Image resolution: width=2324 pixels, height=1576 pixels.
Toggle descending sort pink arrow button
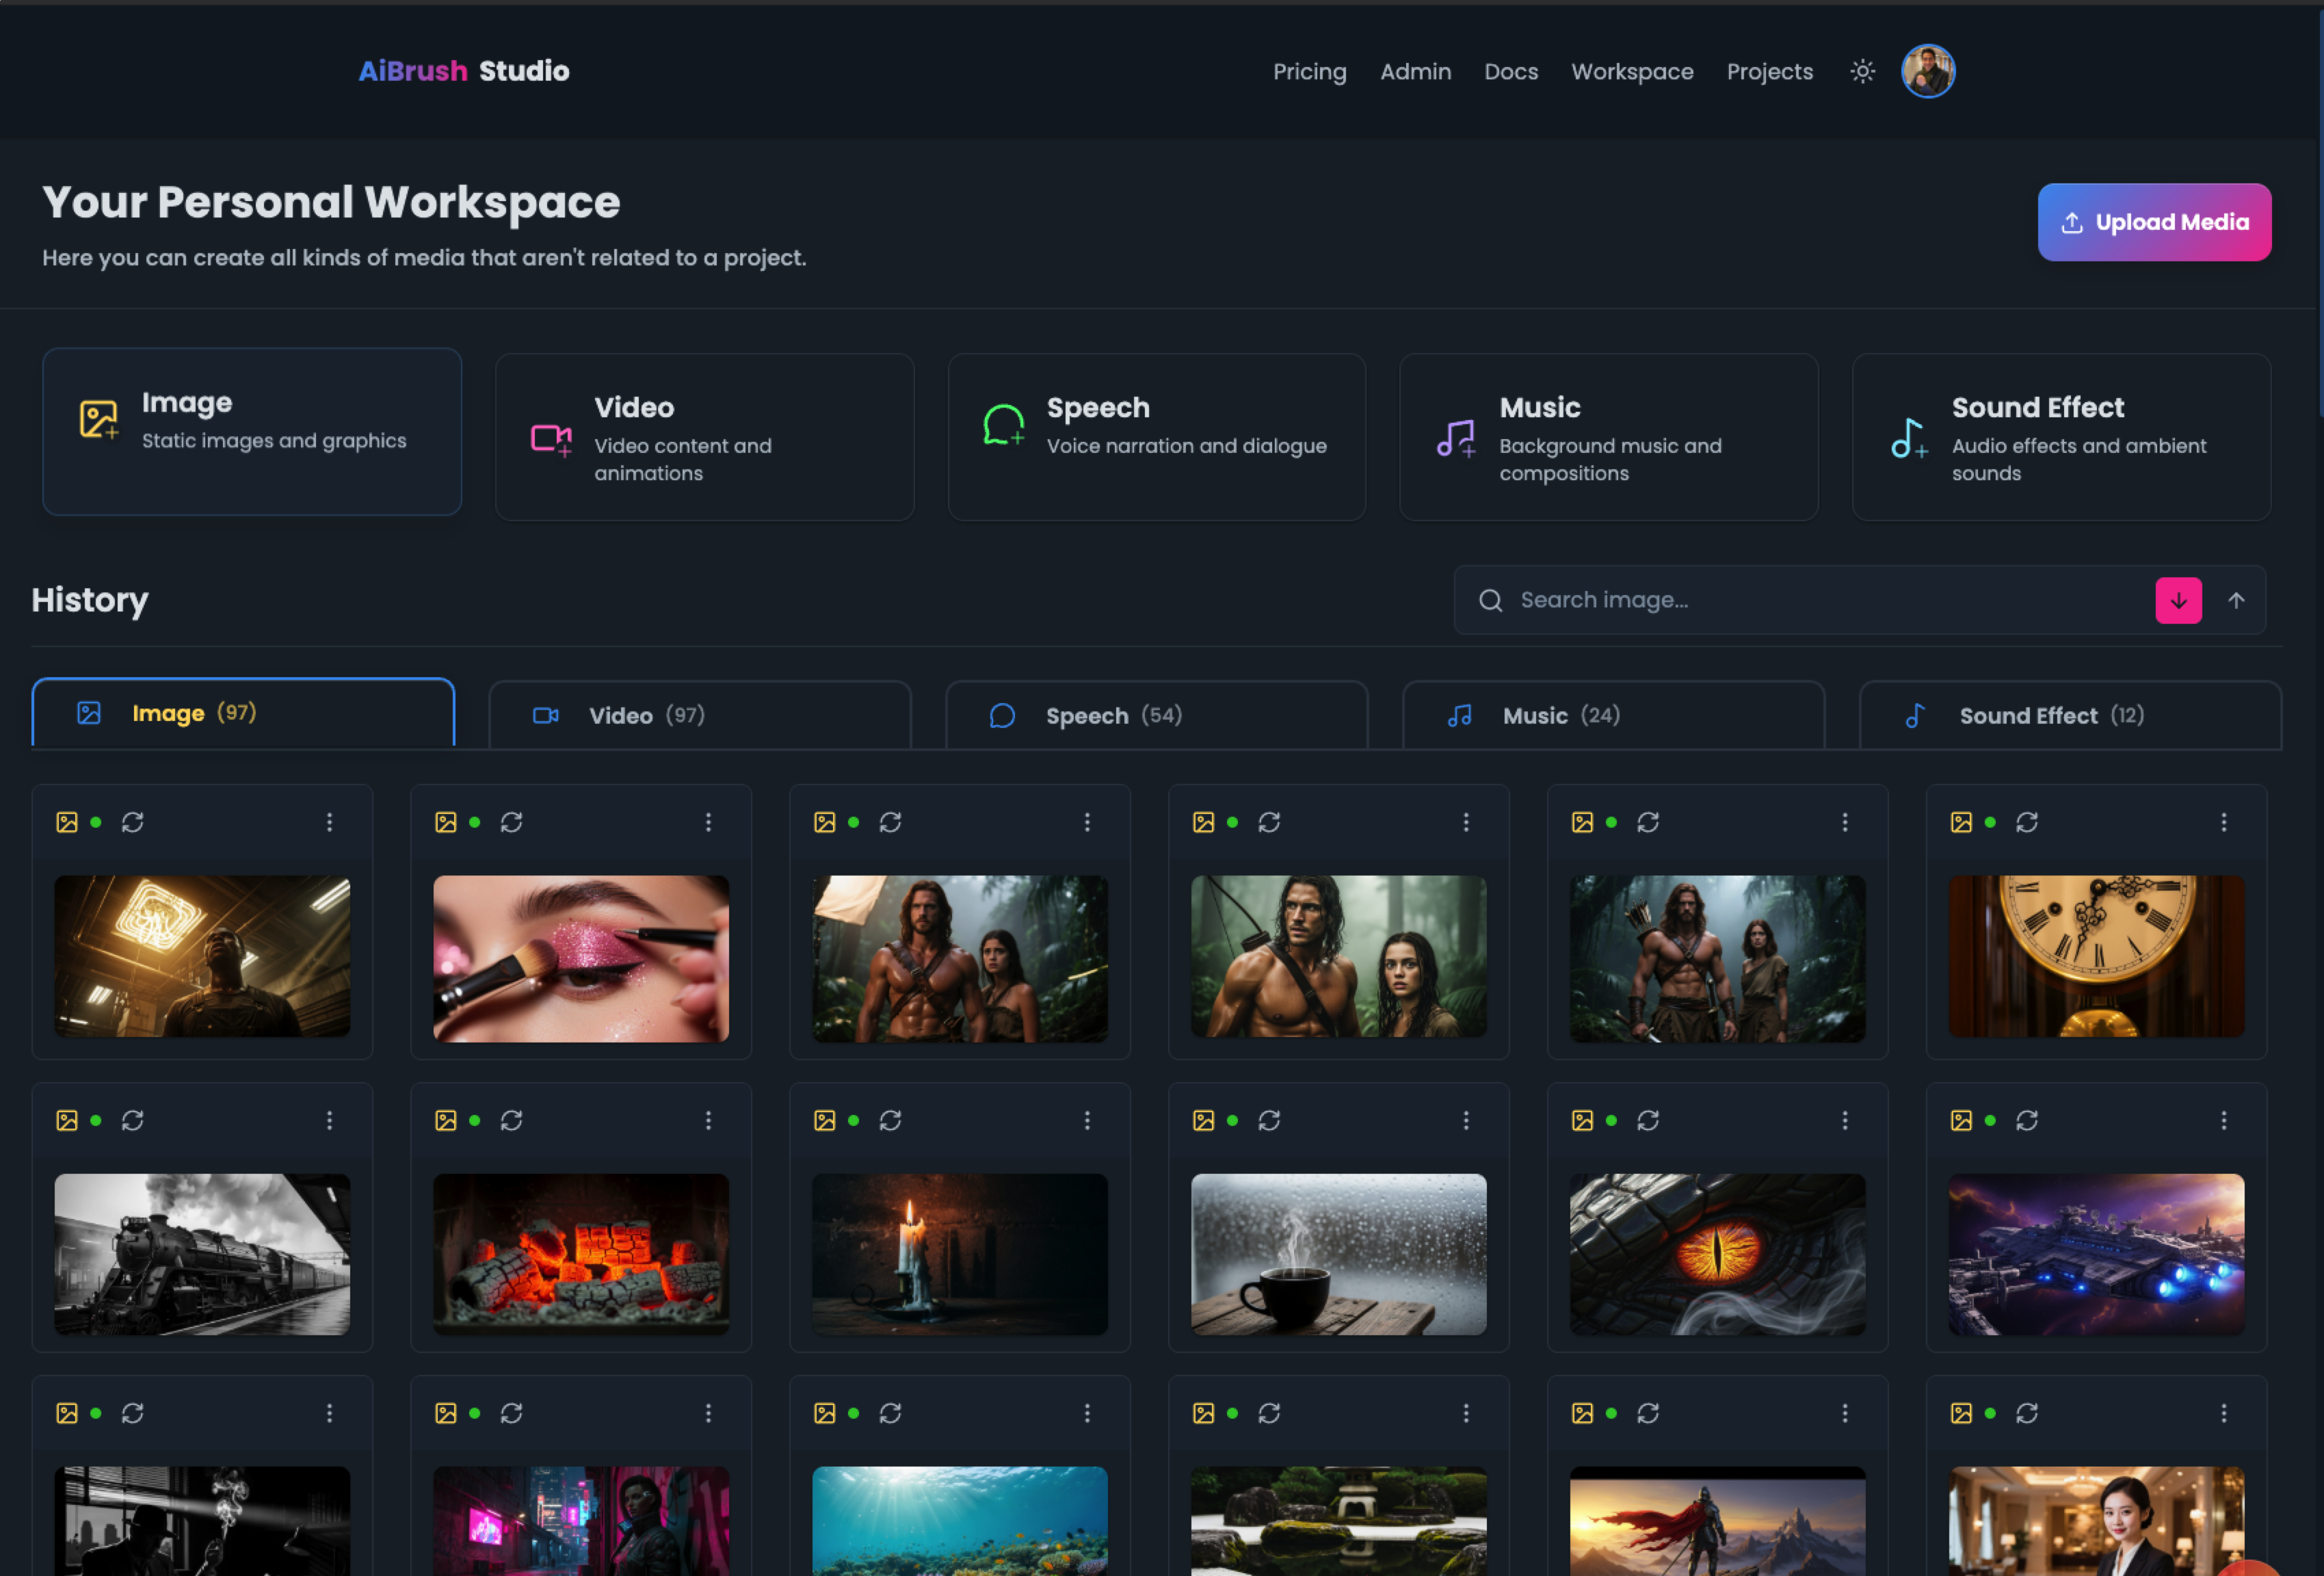[2178, 600]
